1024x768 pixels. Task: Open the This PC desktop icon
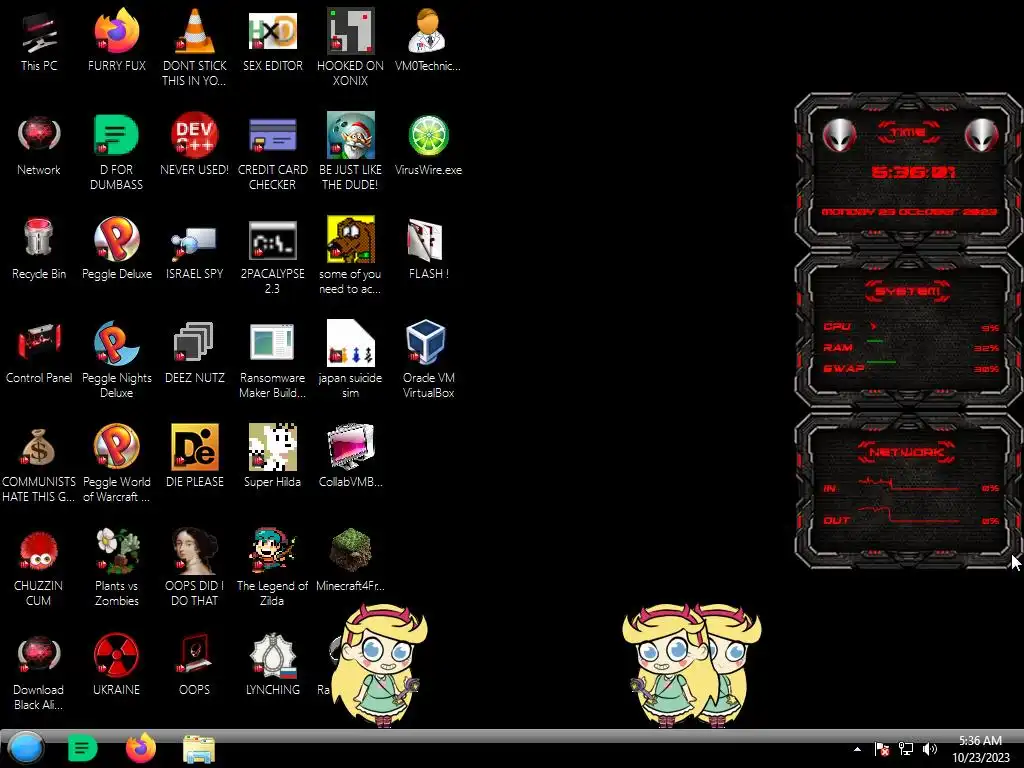[x=39, y=40]
